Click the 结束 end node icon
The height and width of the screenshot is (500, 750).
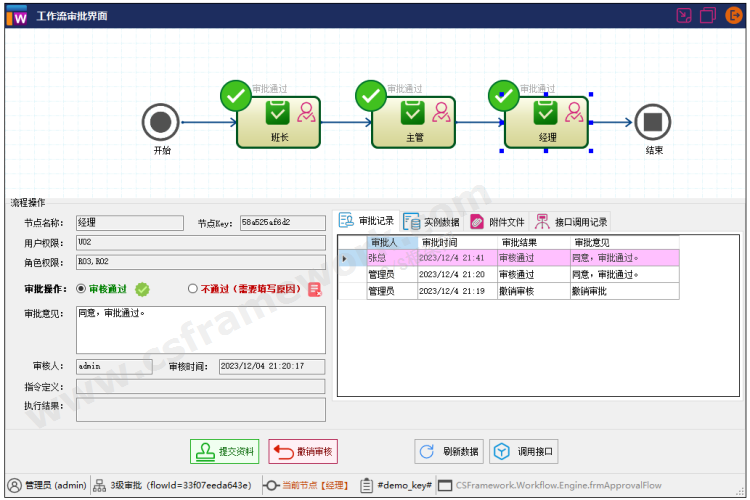tap(654, 123)
